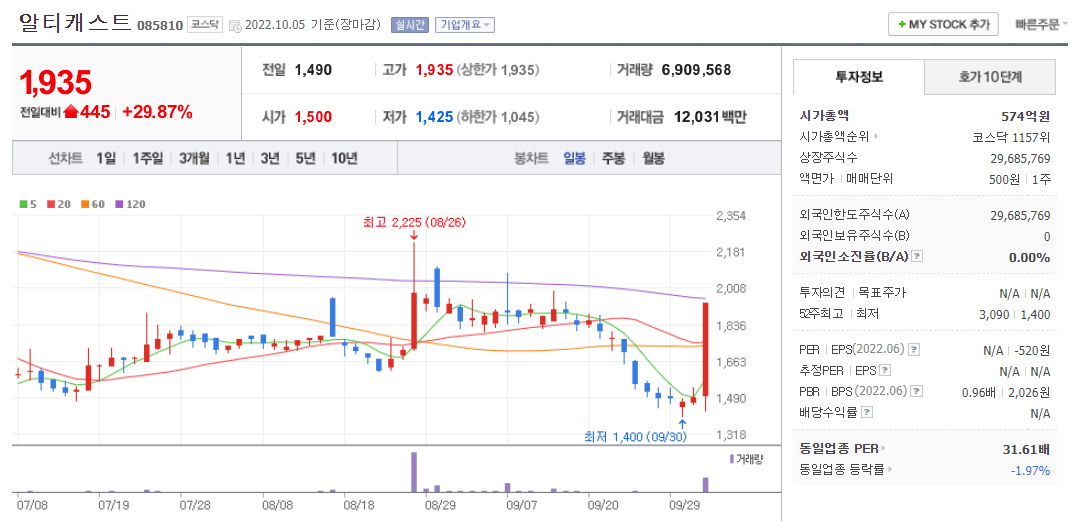Screen dimensions: 1079x521
Task: Click the 최고 2,225 (08/26) marker
Action: point(414,223)
